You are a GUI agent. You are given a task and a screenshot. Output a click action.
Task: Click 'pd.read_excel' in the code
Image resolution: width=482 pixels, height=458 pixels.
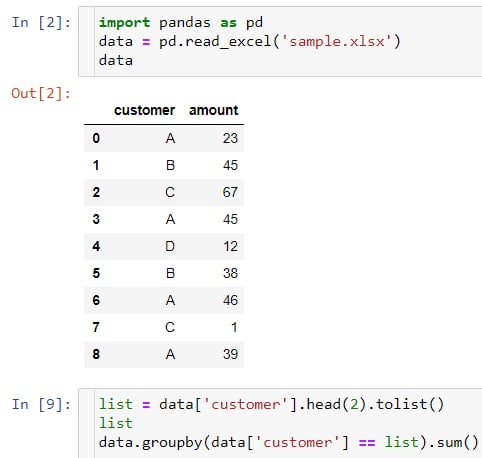[215, 42]
